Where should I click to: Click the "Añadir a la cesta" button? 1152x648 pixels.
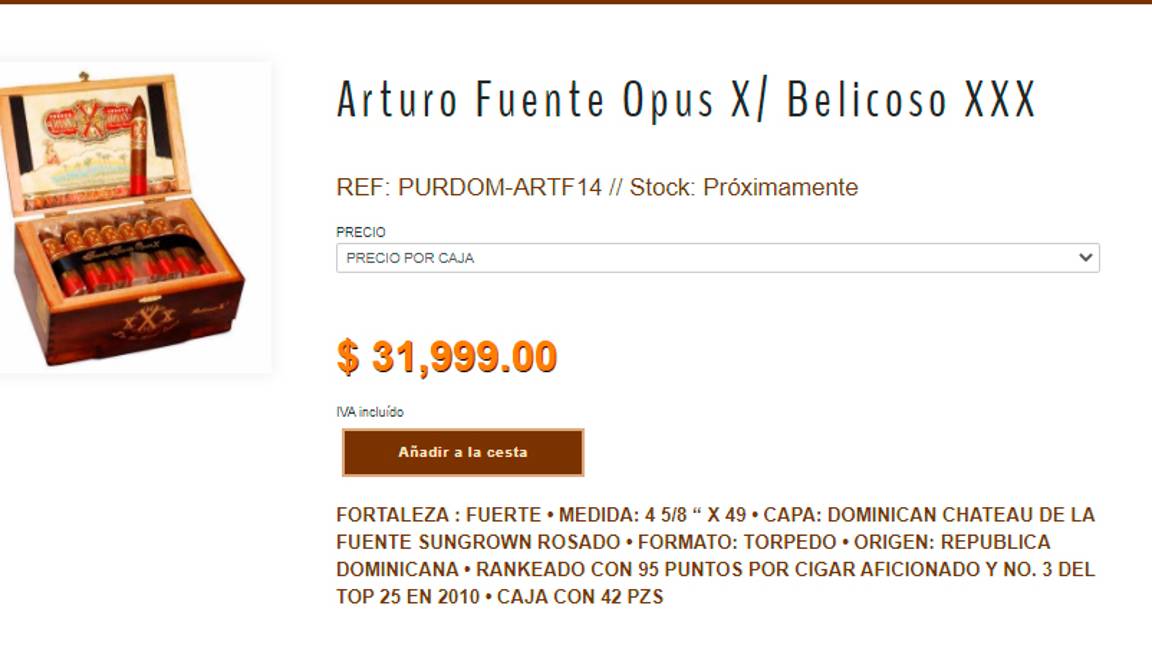pos(463,450)
